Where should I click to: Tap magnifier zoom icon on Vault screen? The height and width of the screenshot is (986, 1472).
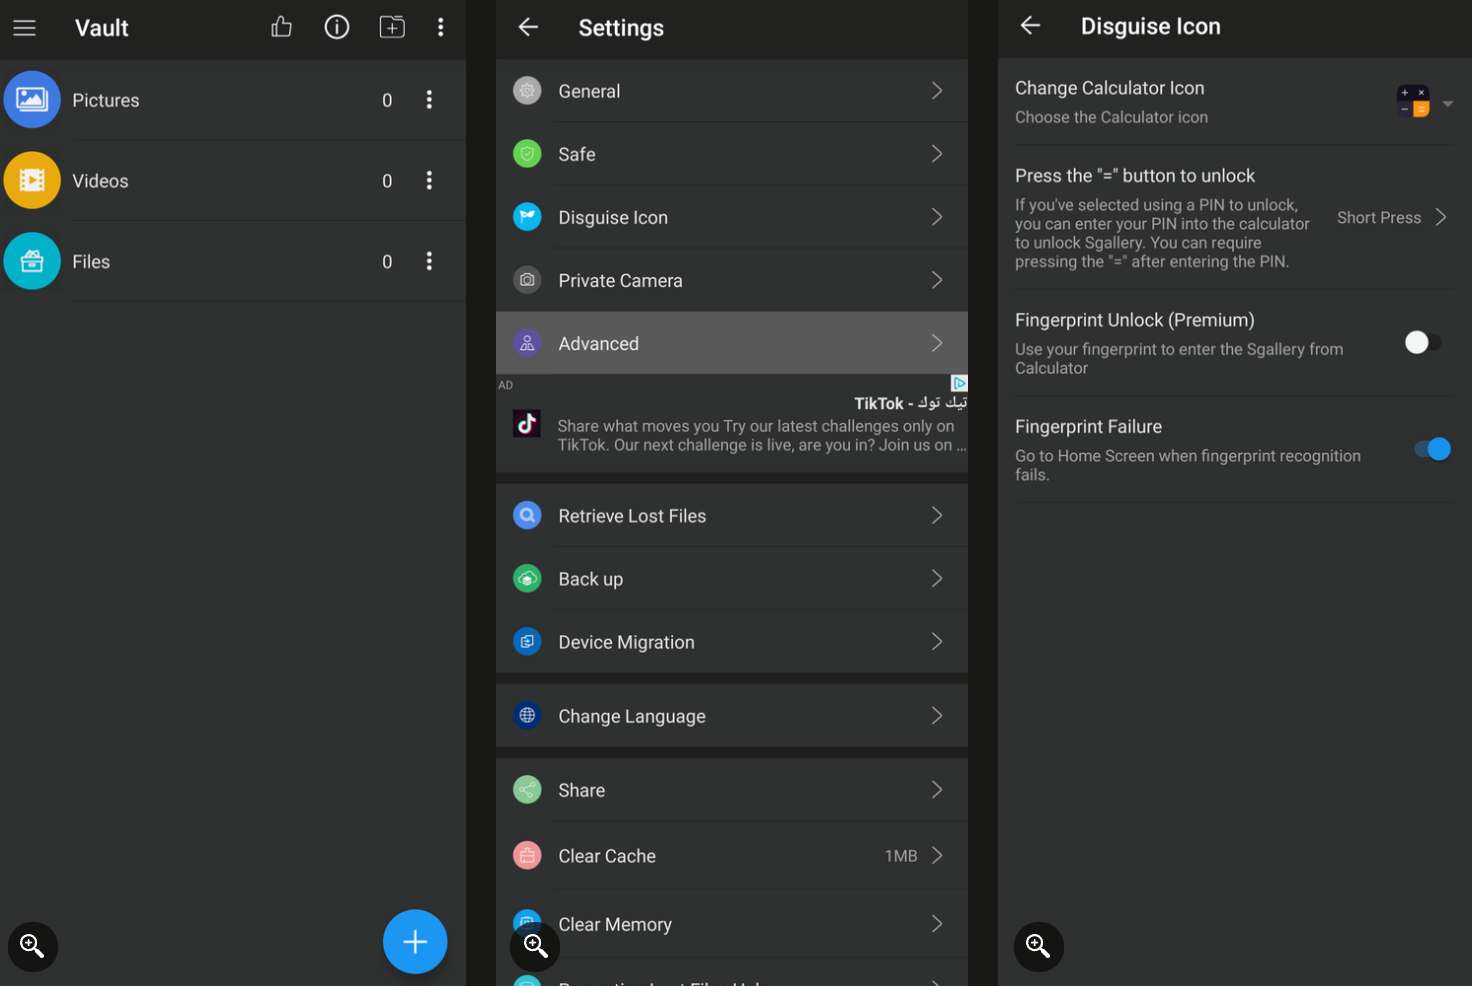(x=32, y=946)
